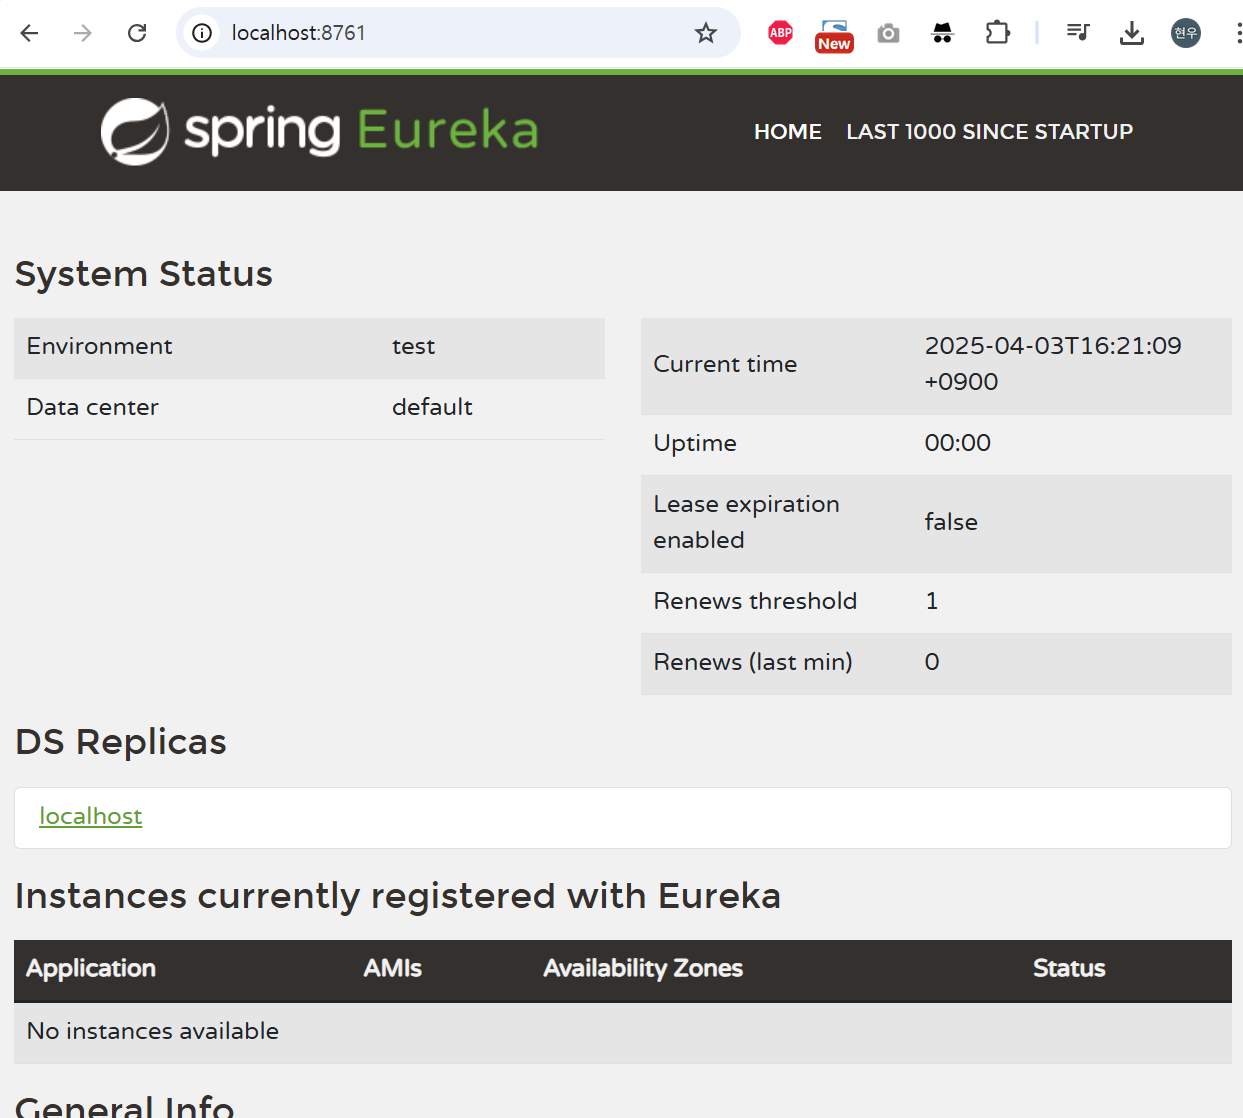Open the media control playlist icon

point(1077,33)
